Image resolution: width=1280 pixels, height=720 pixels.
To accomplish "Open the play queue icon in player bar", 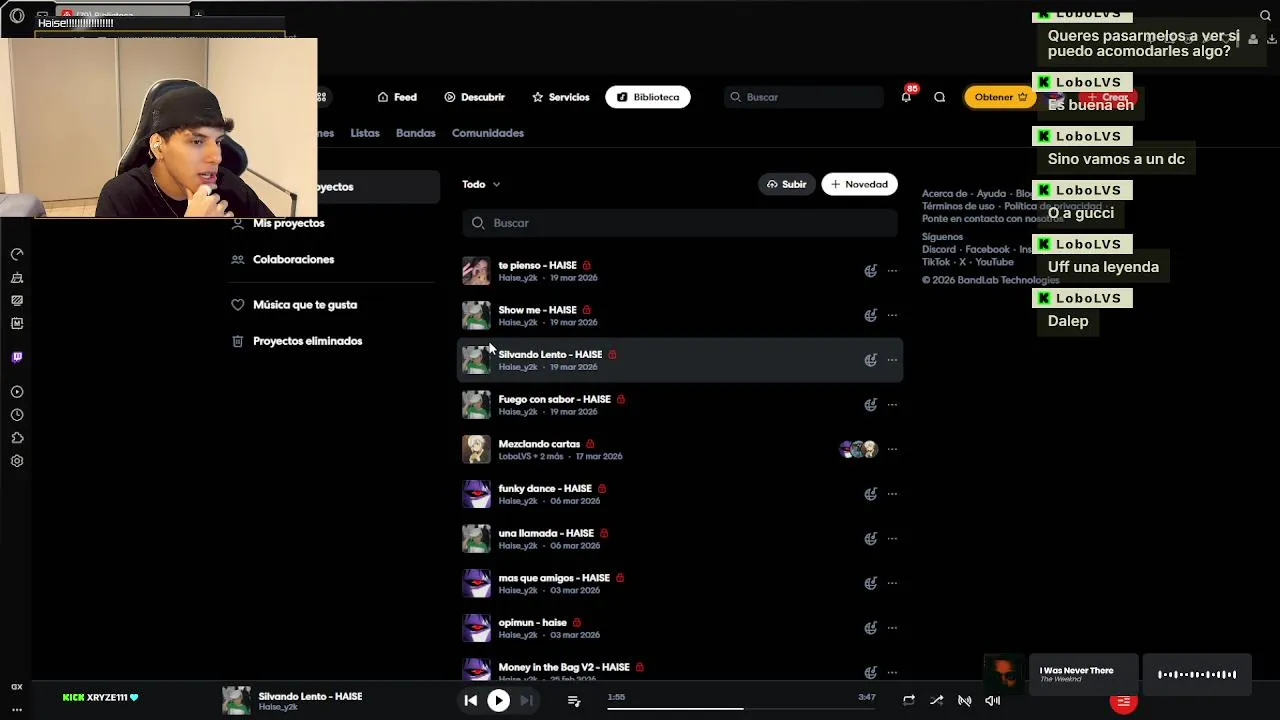I will 574,701.
